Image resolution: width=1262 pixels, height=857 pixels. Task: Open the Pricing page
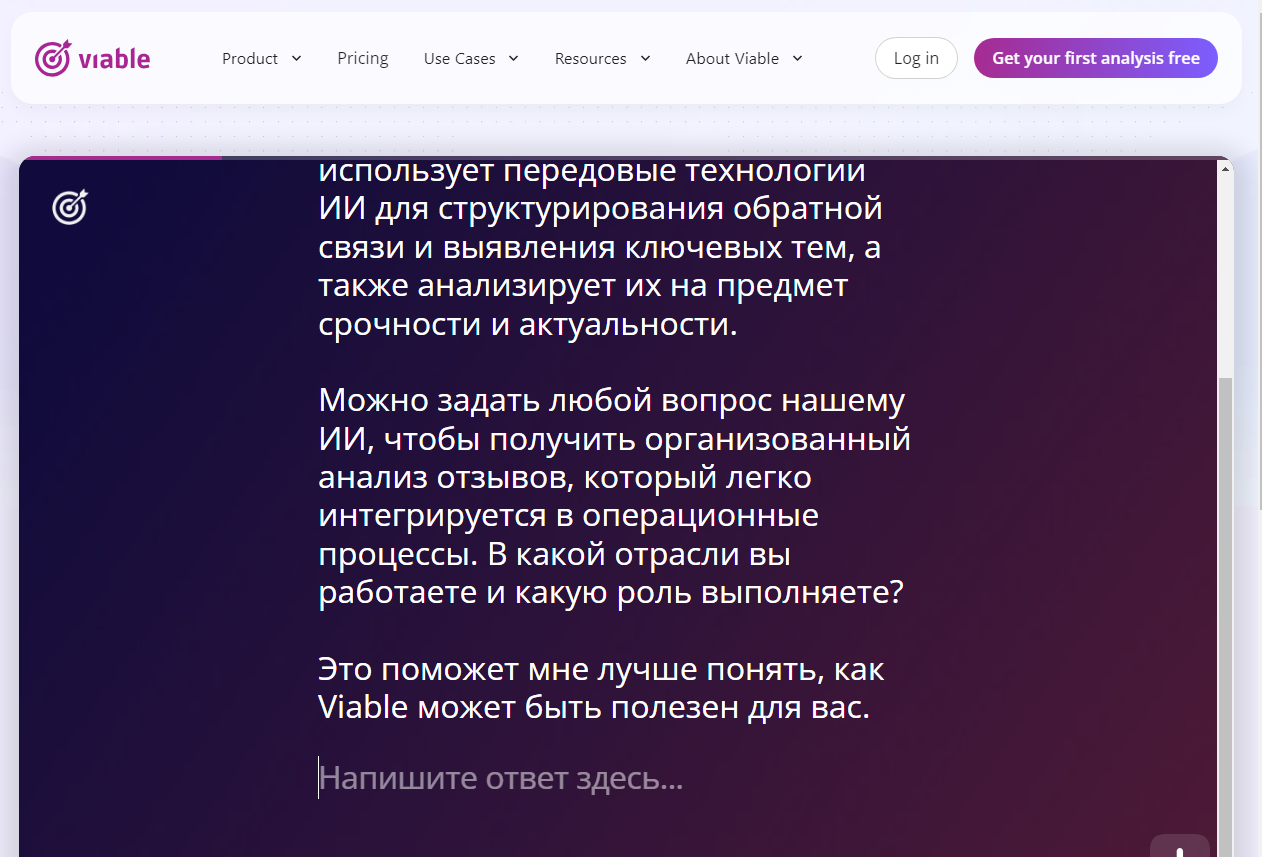click(363, 58)
